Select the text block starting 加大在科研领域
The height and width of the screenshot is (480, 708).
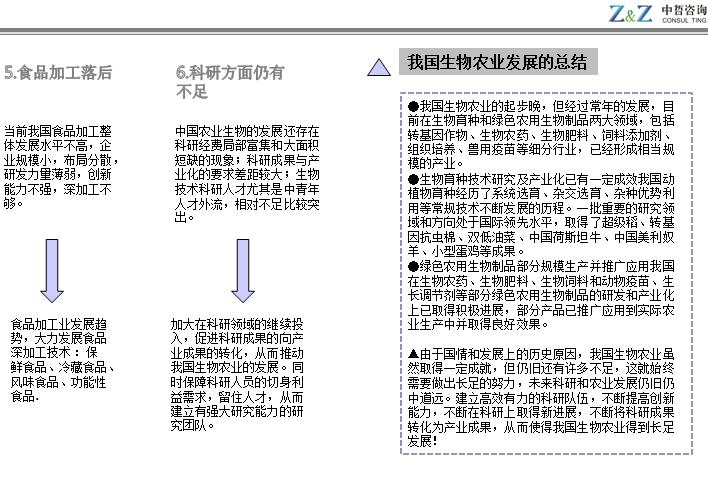(x=238, y=374)
